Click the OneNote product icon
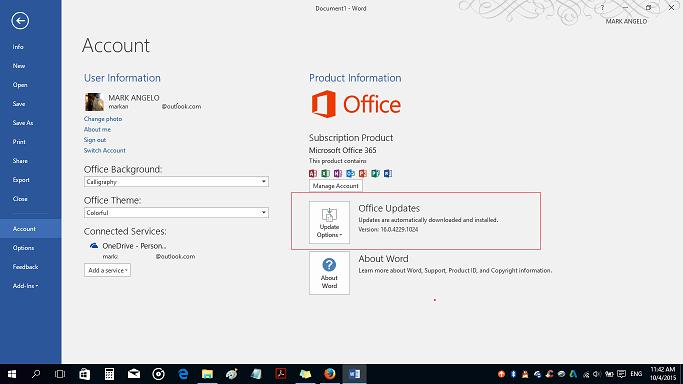Viewport: 683px width, 384px height. click(x=338, y=173)
